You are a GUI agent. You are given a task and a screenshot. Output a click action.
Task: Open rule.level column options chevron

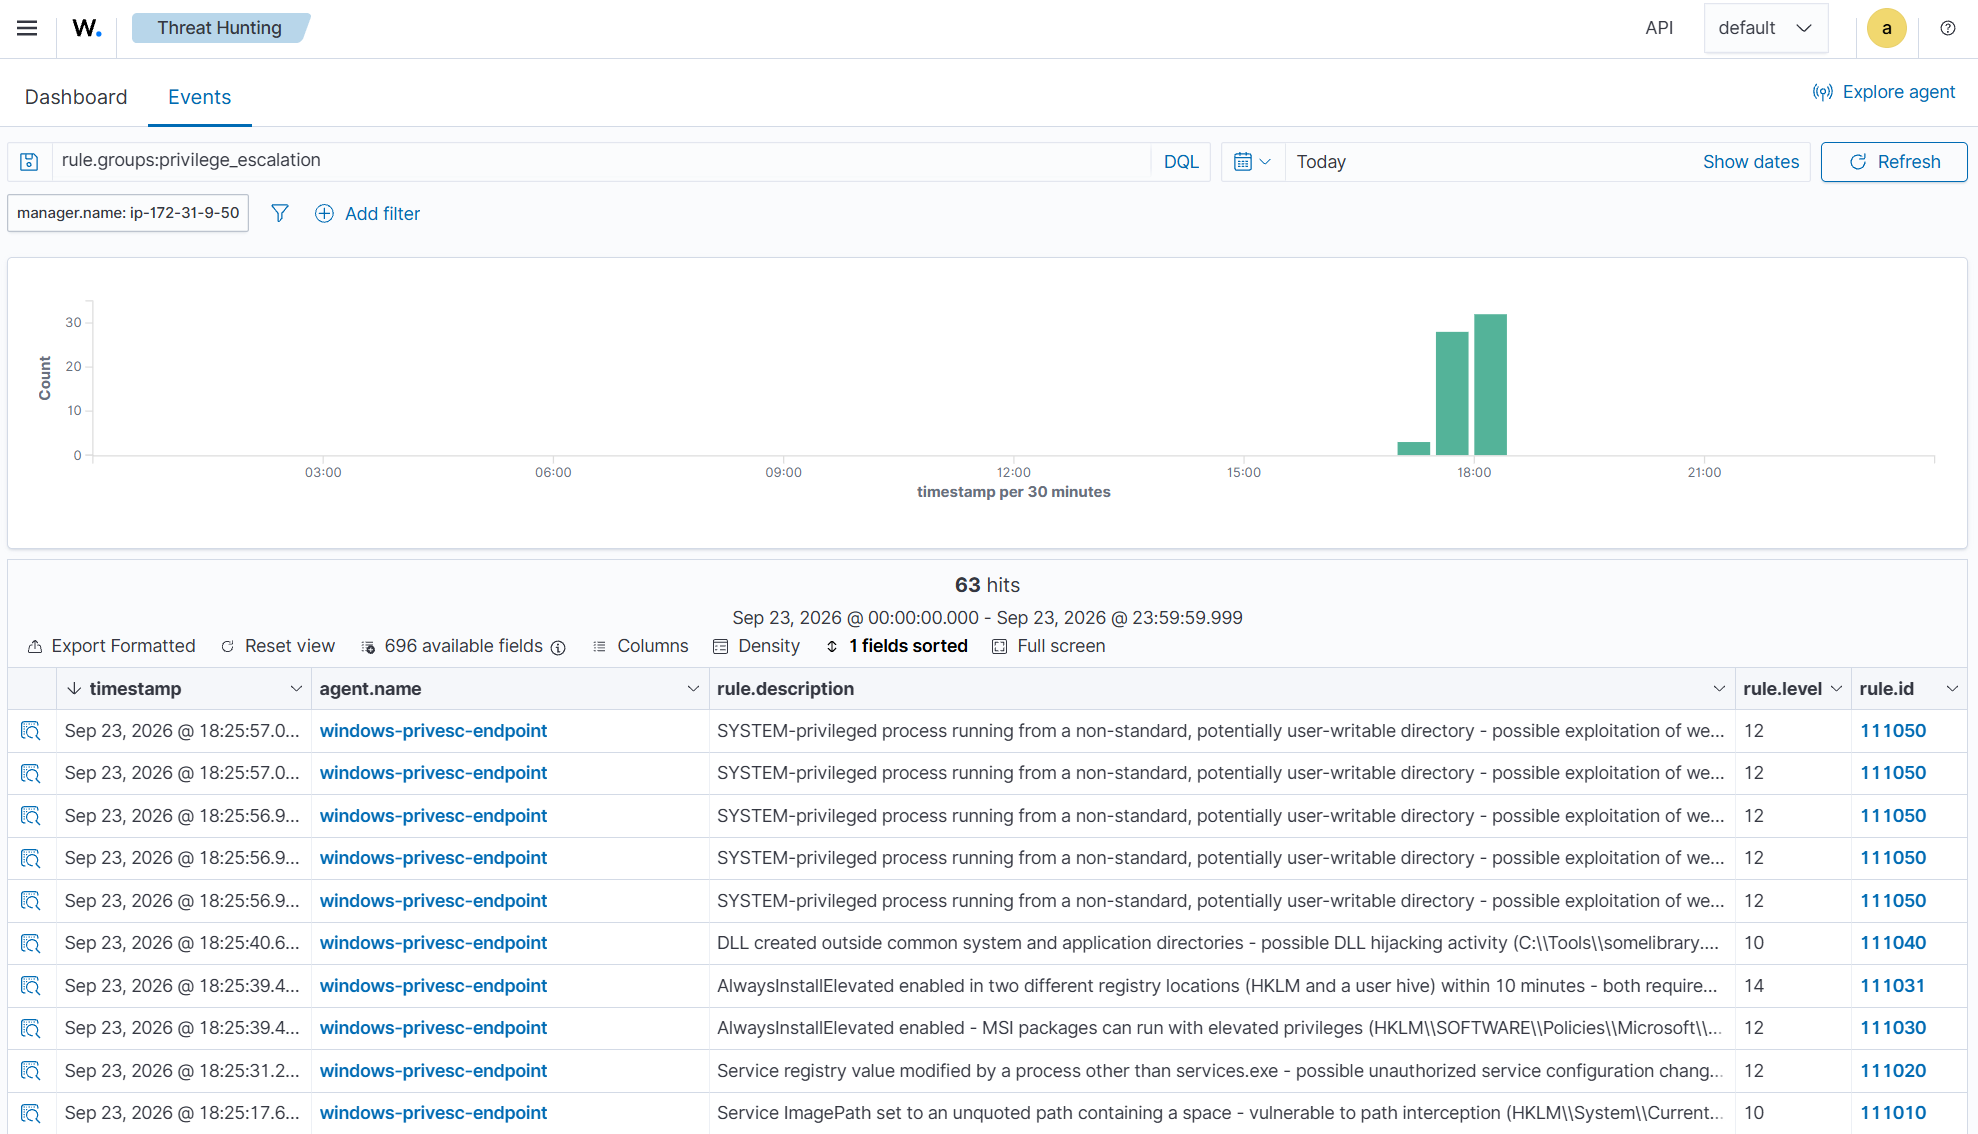[1836, 689]
